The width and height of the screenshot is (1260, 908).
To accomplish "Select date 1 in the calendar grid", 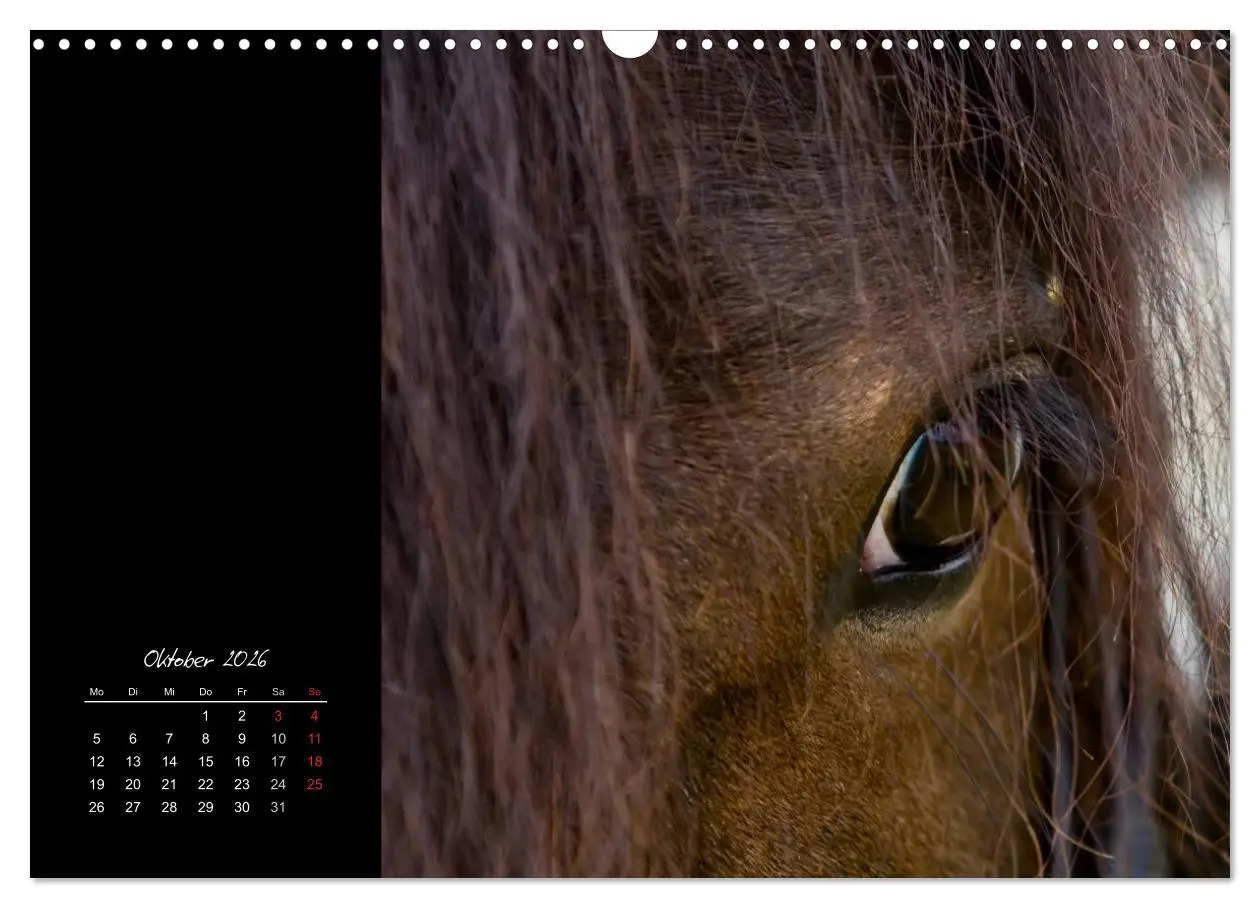I will coord(206,716).
